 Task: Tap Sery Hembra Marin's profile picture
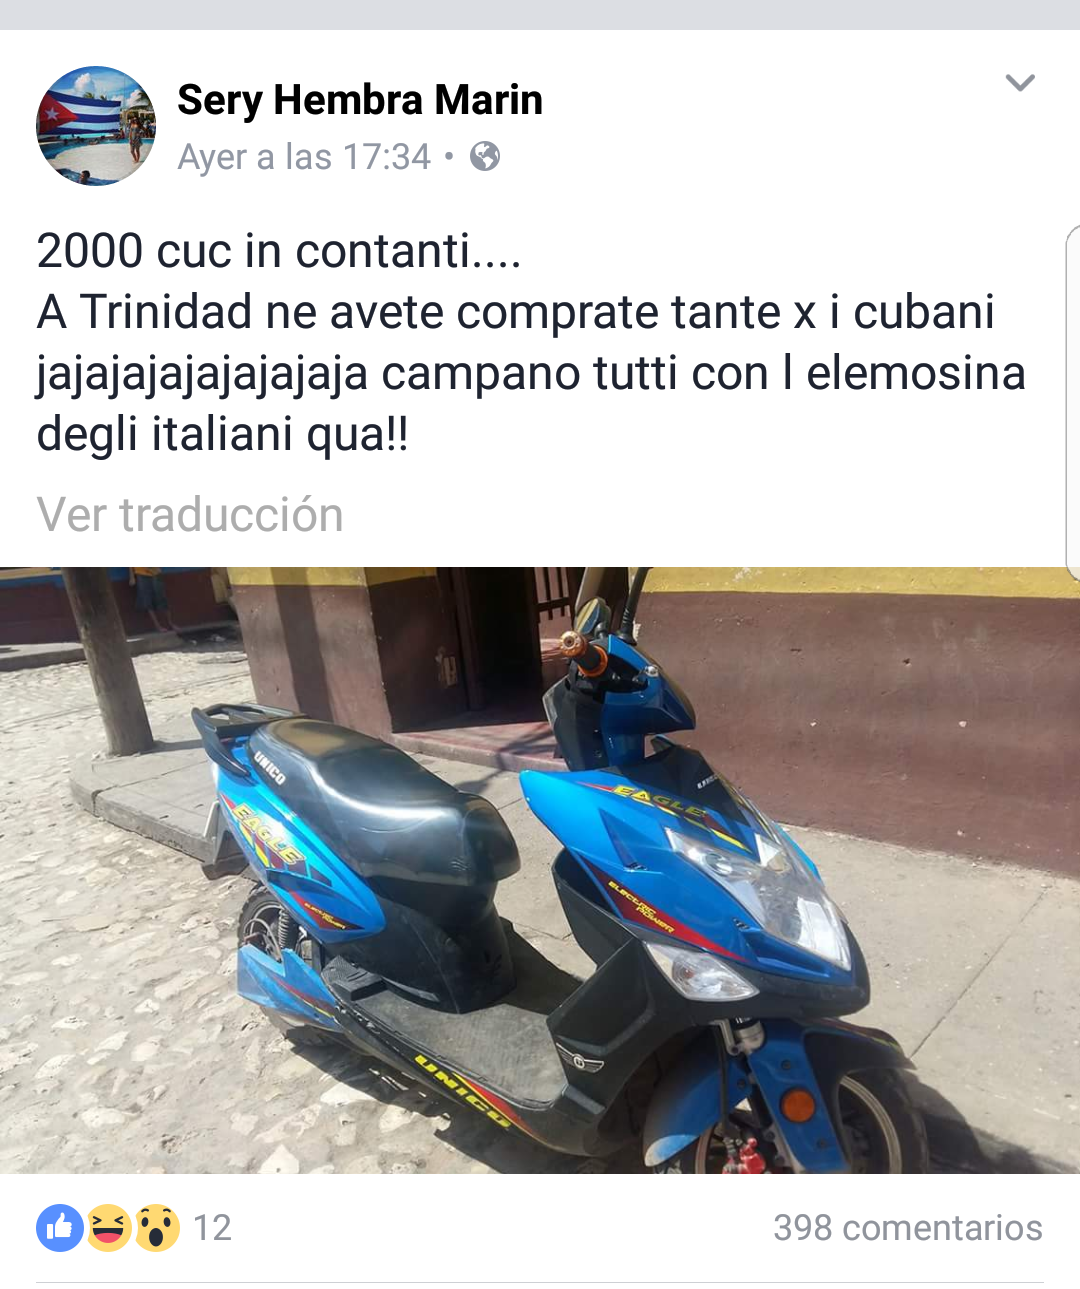tap(96, 126)
